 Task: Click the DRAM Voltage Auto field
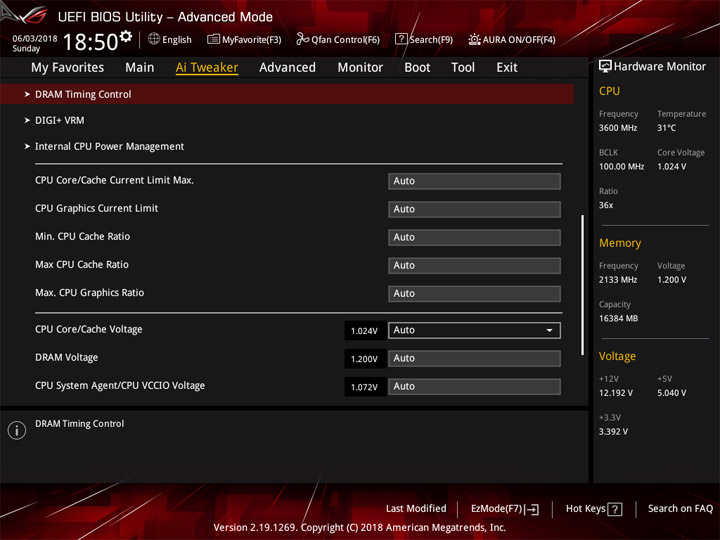474,358
